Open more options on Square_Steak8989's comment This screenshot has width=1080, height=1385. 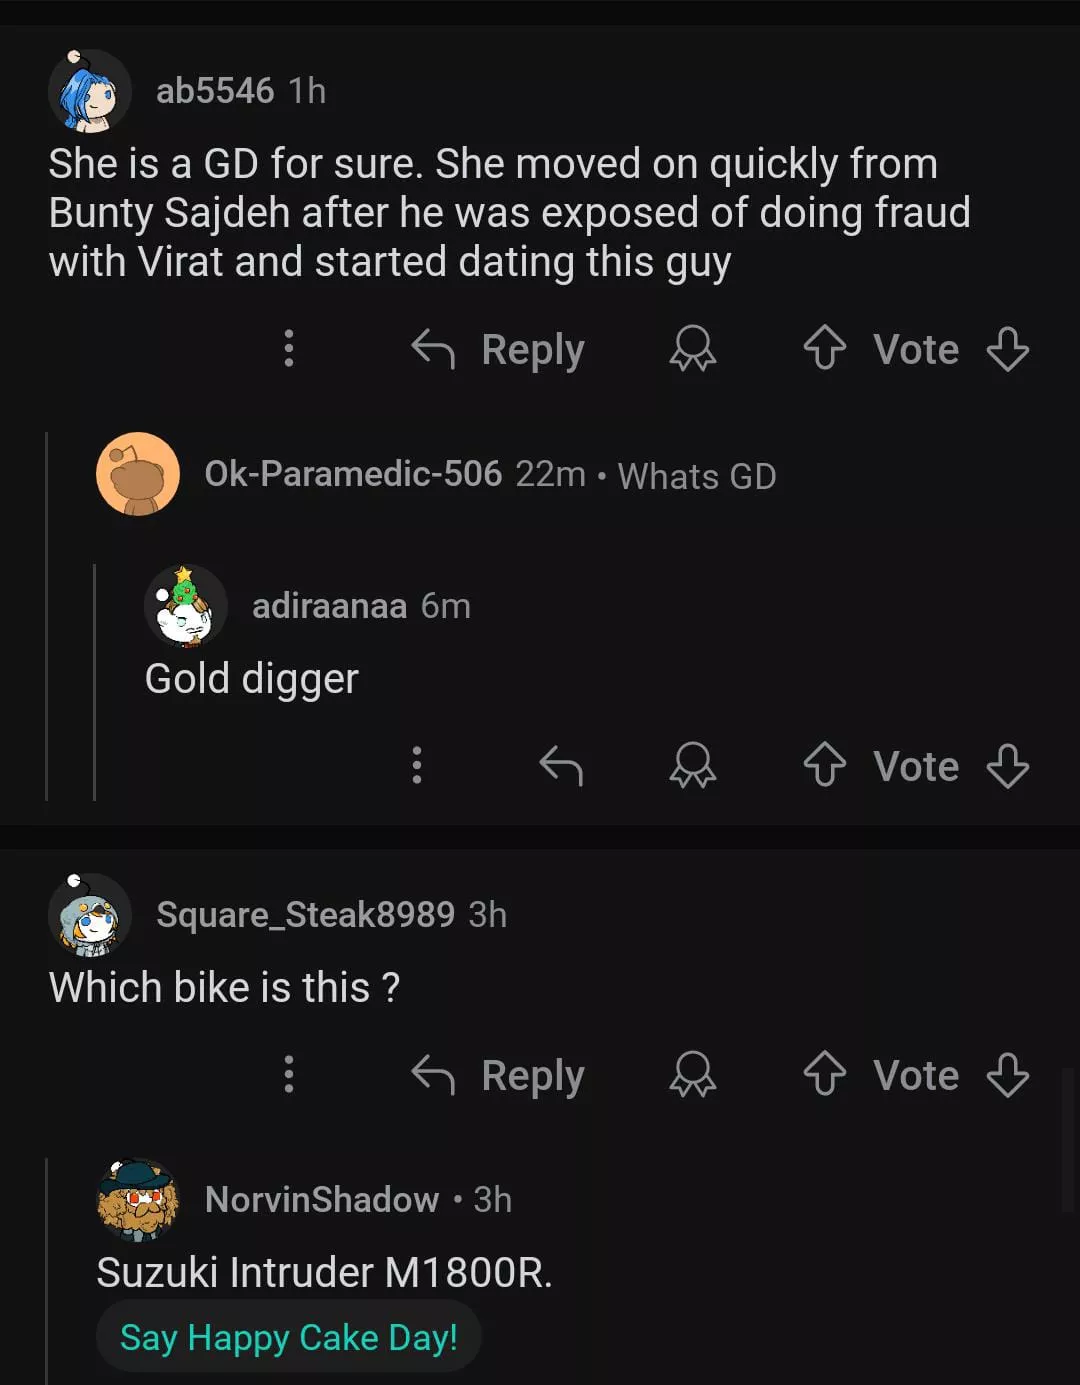[x=289, y=1074]
